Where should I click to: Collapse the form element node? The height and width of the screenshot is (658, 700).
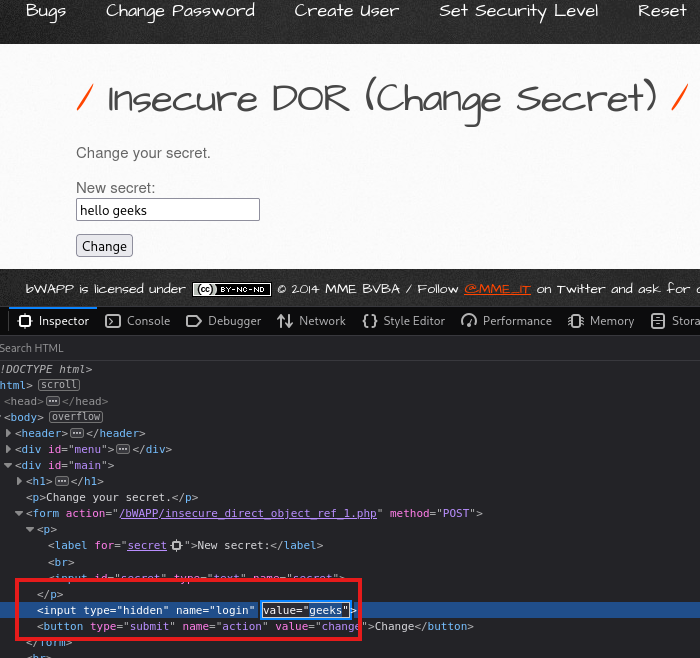pos(18,513)
